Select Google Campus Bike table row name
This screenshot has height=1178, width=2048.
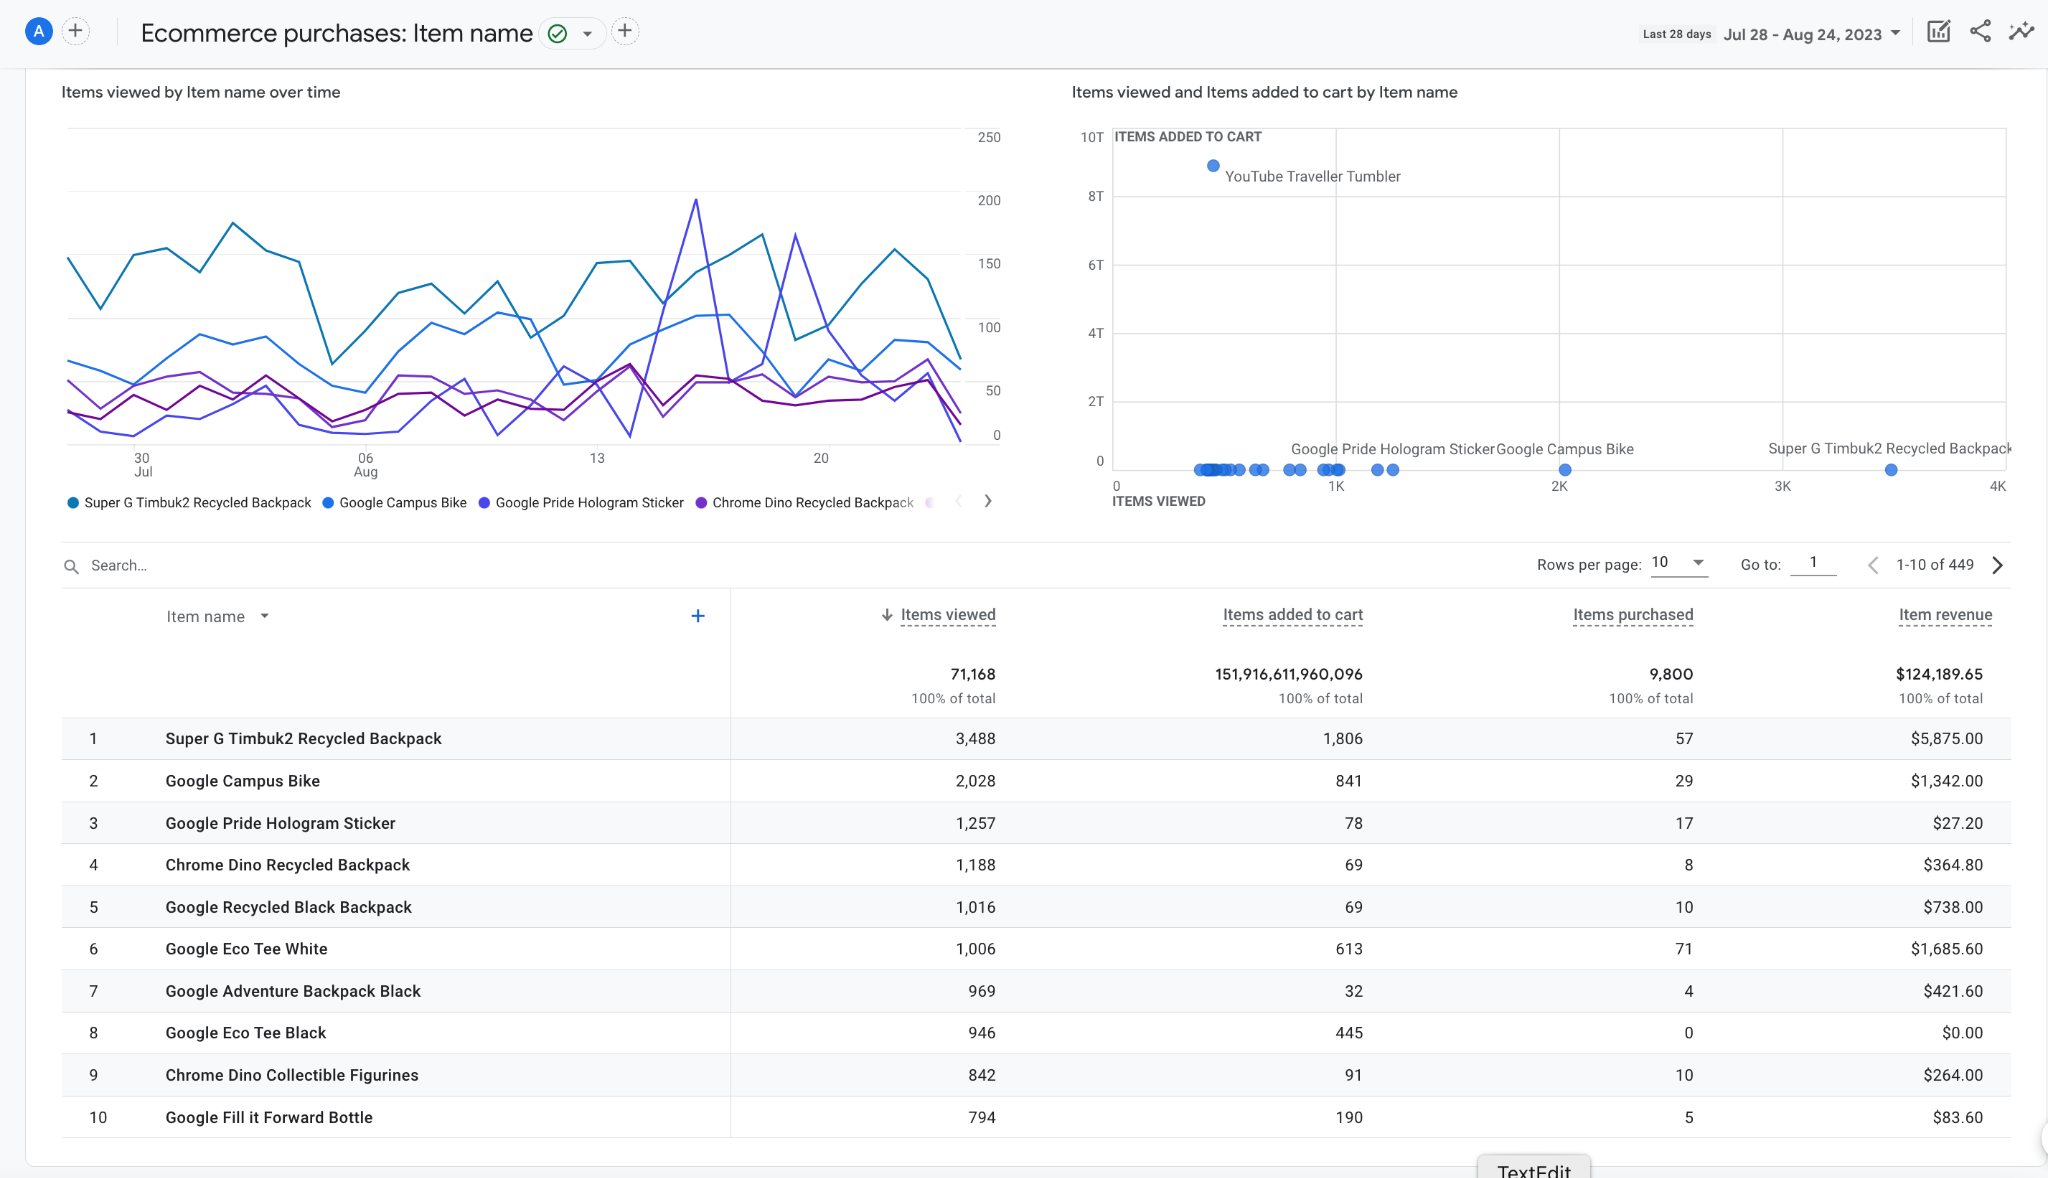pos(243,781)
